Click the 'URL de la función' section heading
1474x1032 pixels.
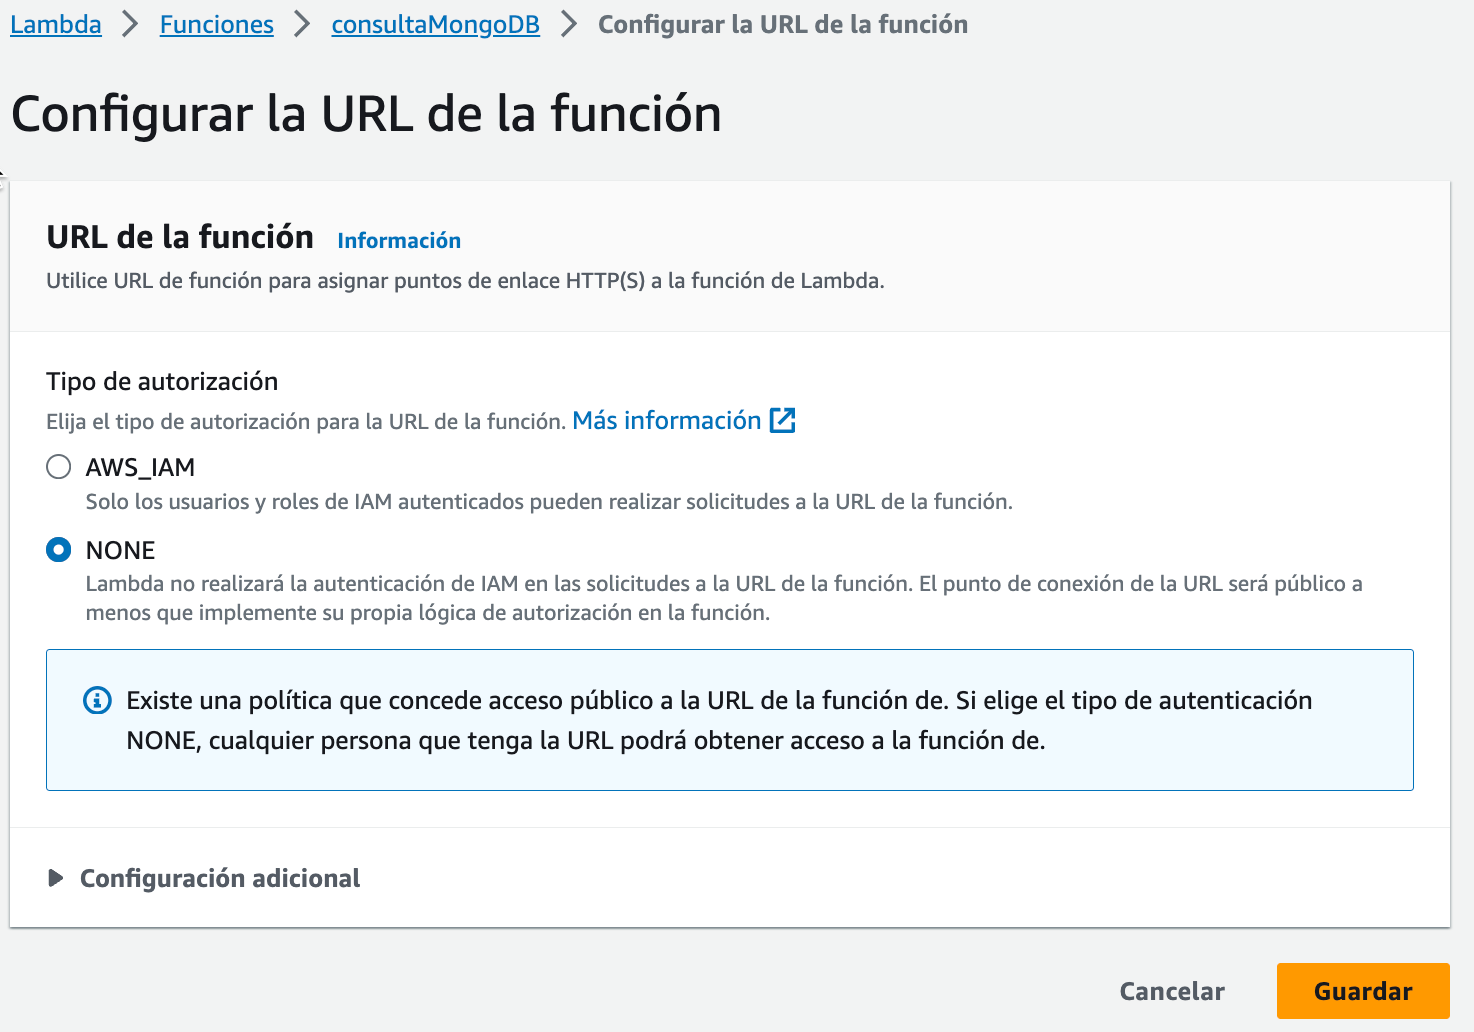[x=180, y=237]
